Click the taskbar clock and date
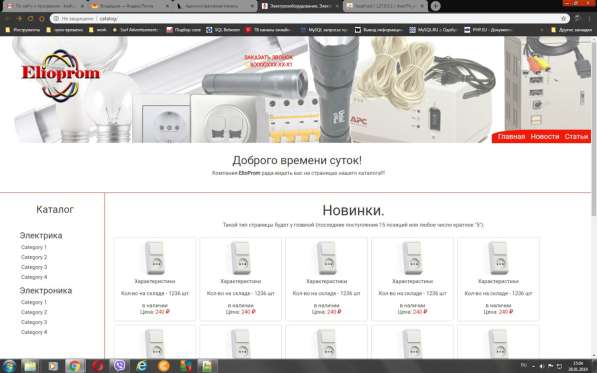Image resolution: width=597 pixels, height=373 pixels. (578, 366)
